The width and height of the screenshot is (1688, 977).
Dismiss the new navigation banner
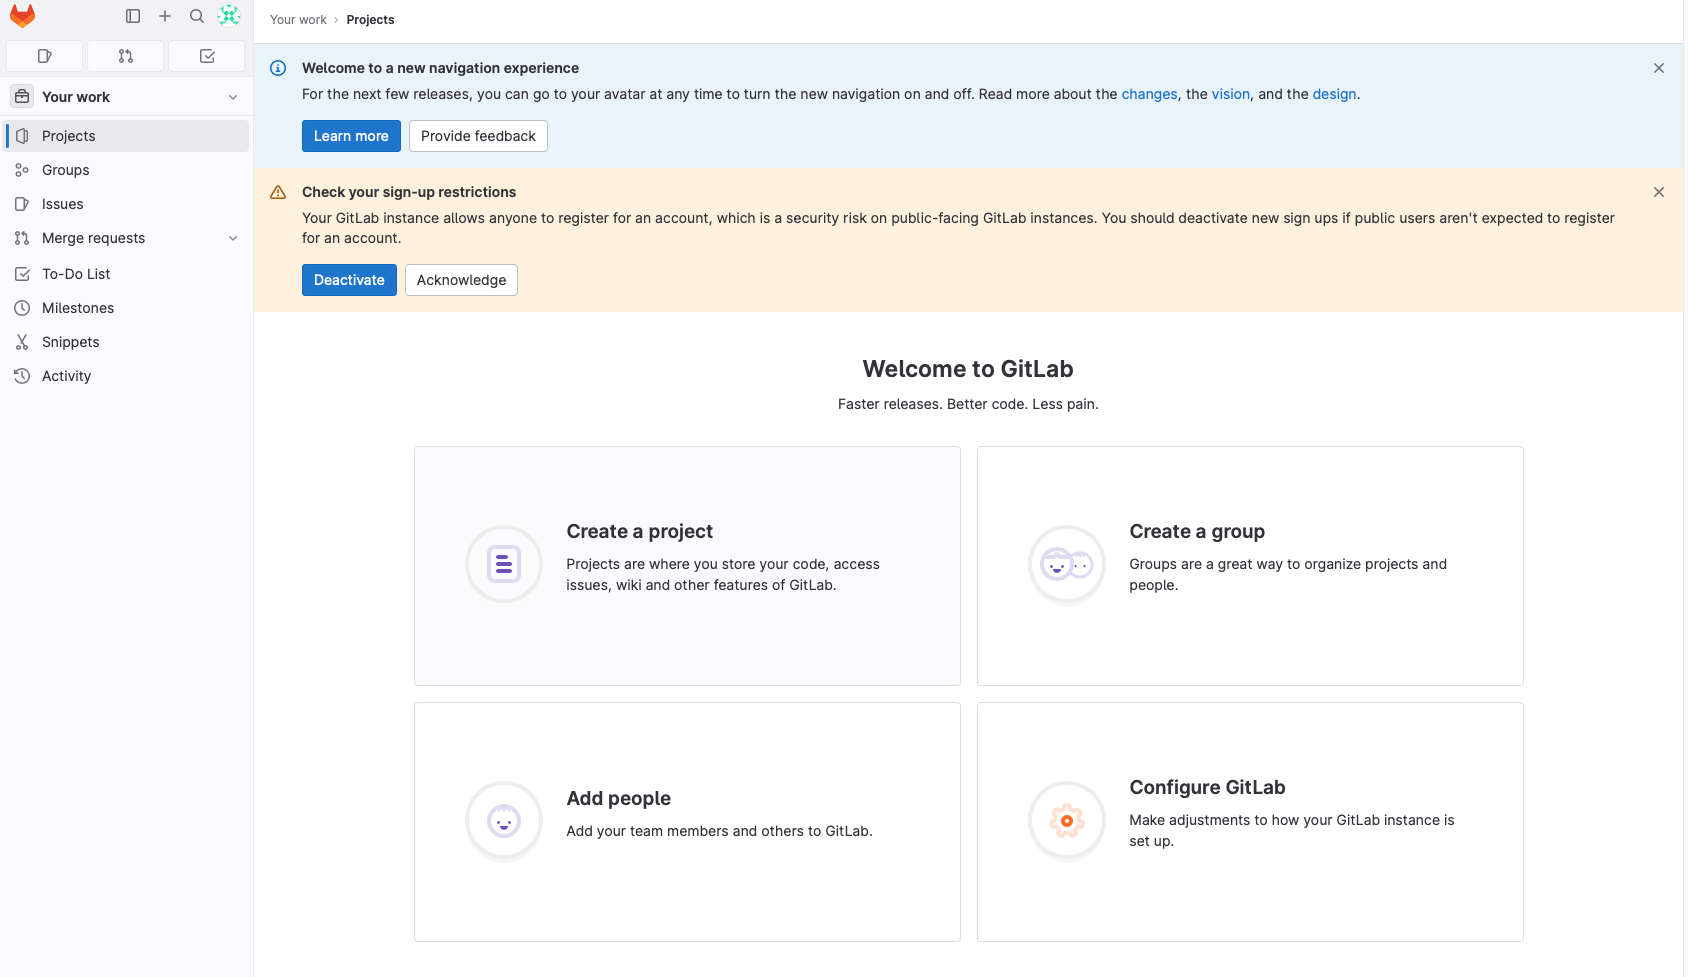click(1659, 68)
